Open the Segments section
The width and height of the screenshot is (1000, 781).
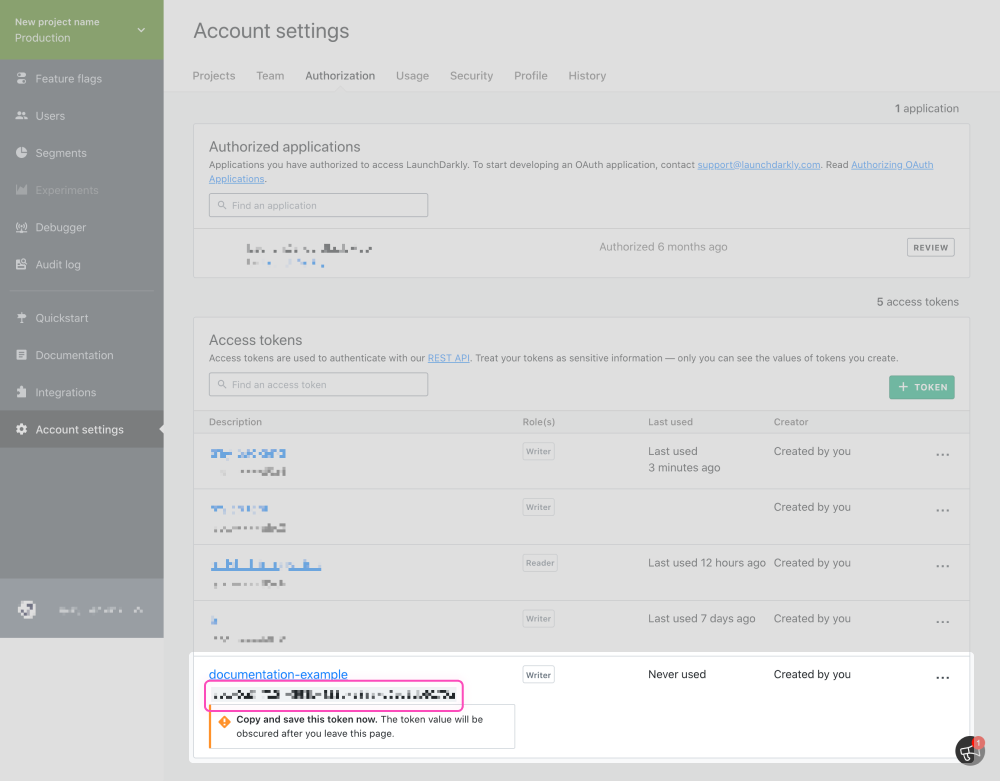click(57, 152)
